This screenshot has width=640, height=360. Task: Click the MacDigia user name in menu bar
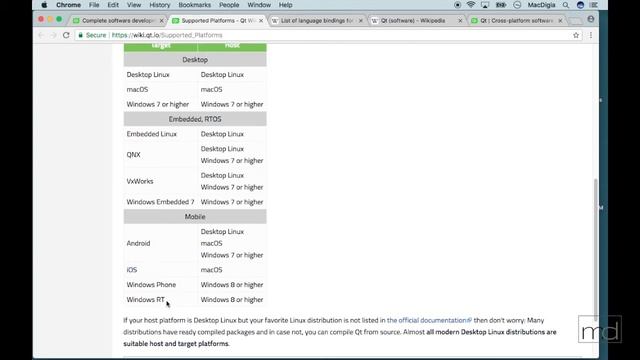tap(541, 5)
